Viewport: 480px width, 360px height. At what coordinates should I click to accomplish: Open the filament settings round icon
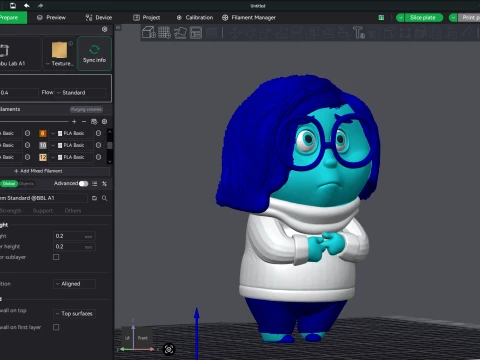(104, 122)
